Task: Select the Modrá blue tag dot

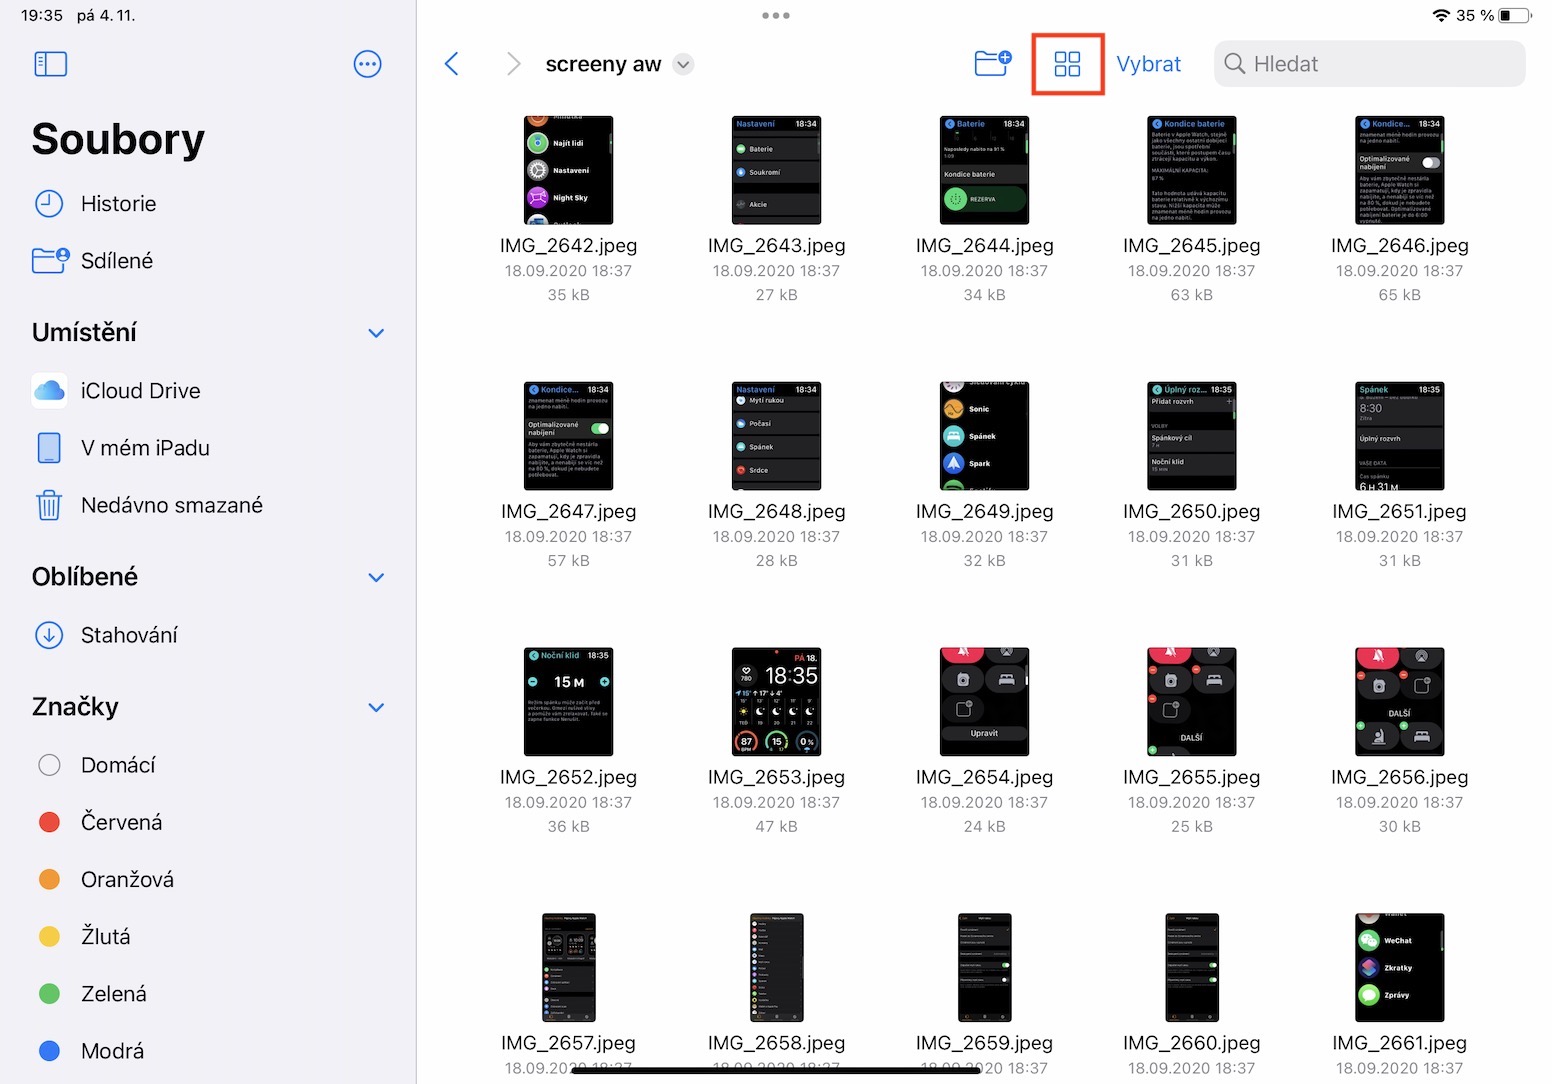Action: (x=49, y=1051)
